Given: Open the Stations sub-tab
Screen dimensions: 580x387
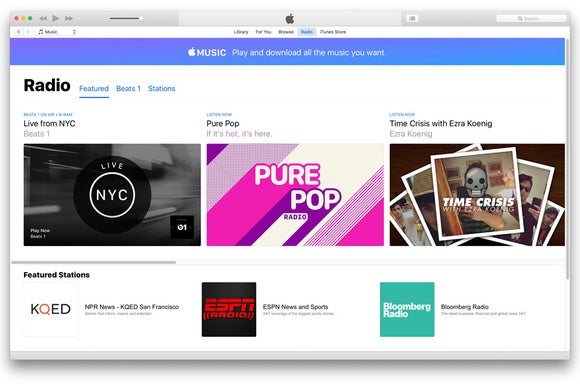Looking at the screenshot, I should [x=162, y=89].
